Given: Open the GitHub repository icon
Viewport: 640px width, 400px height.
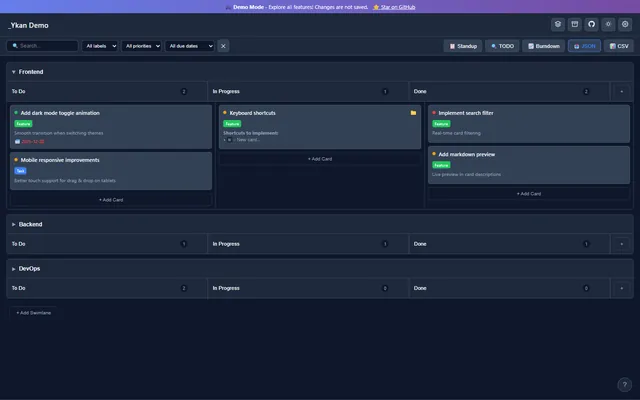Looking at the screenshot, I should (x=591, y=24).
